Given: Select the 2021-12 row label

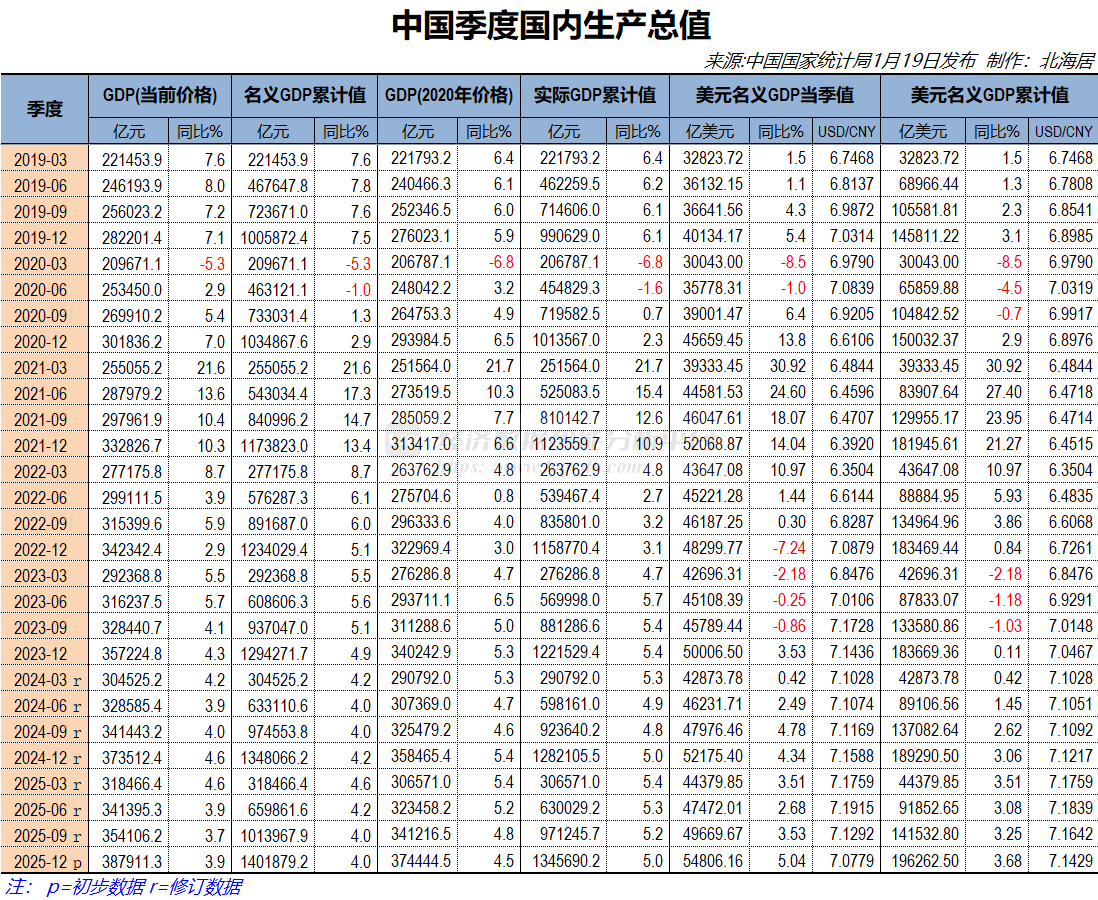Looking at the screenshot, I should (x=42, y=444).
